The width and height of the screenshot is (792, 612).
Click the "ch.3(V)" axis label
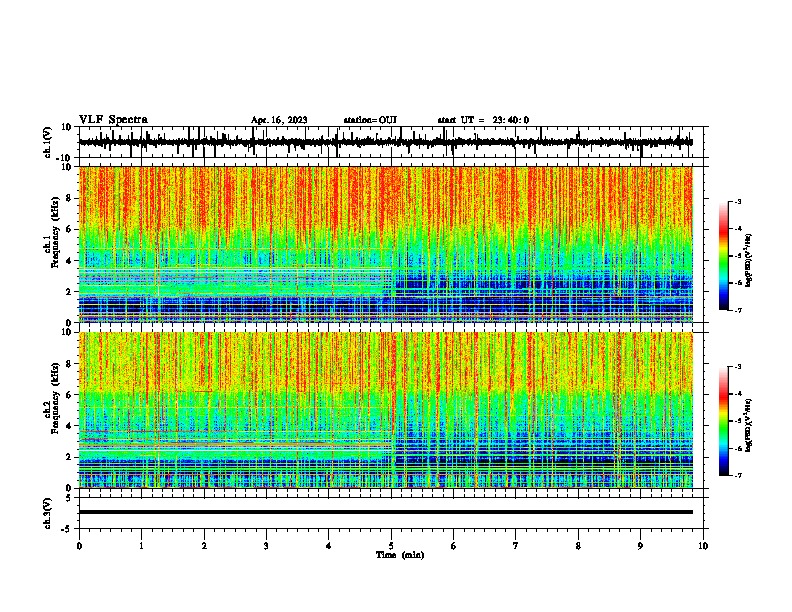click(47, 513)
